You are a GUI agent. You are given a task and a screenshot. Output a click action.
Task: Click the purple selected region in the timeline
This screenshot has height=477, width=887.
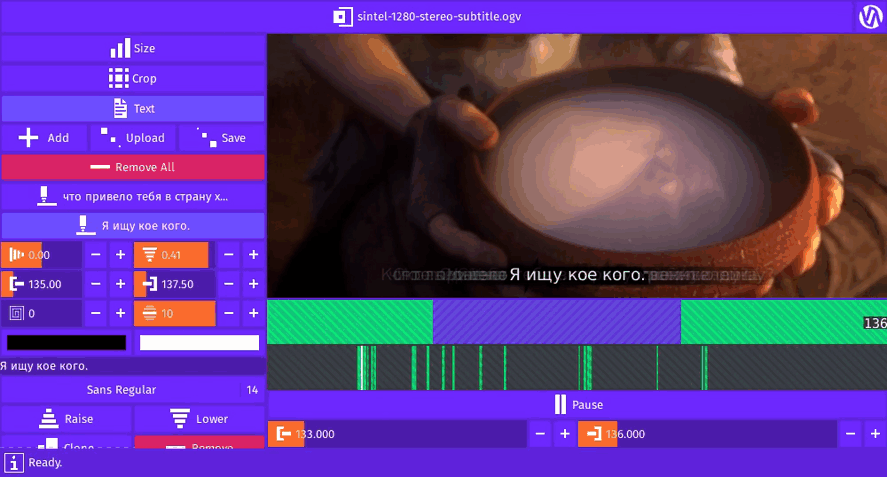point(557,322)
